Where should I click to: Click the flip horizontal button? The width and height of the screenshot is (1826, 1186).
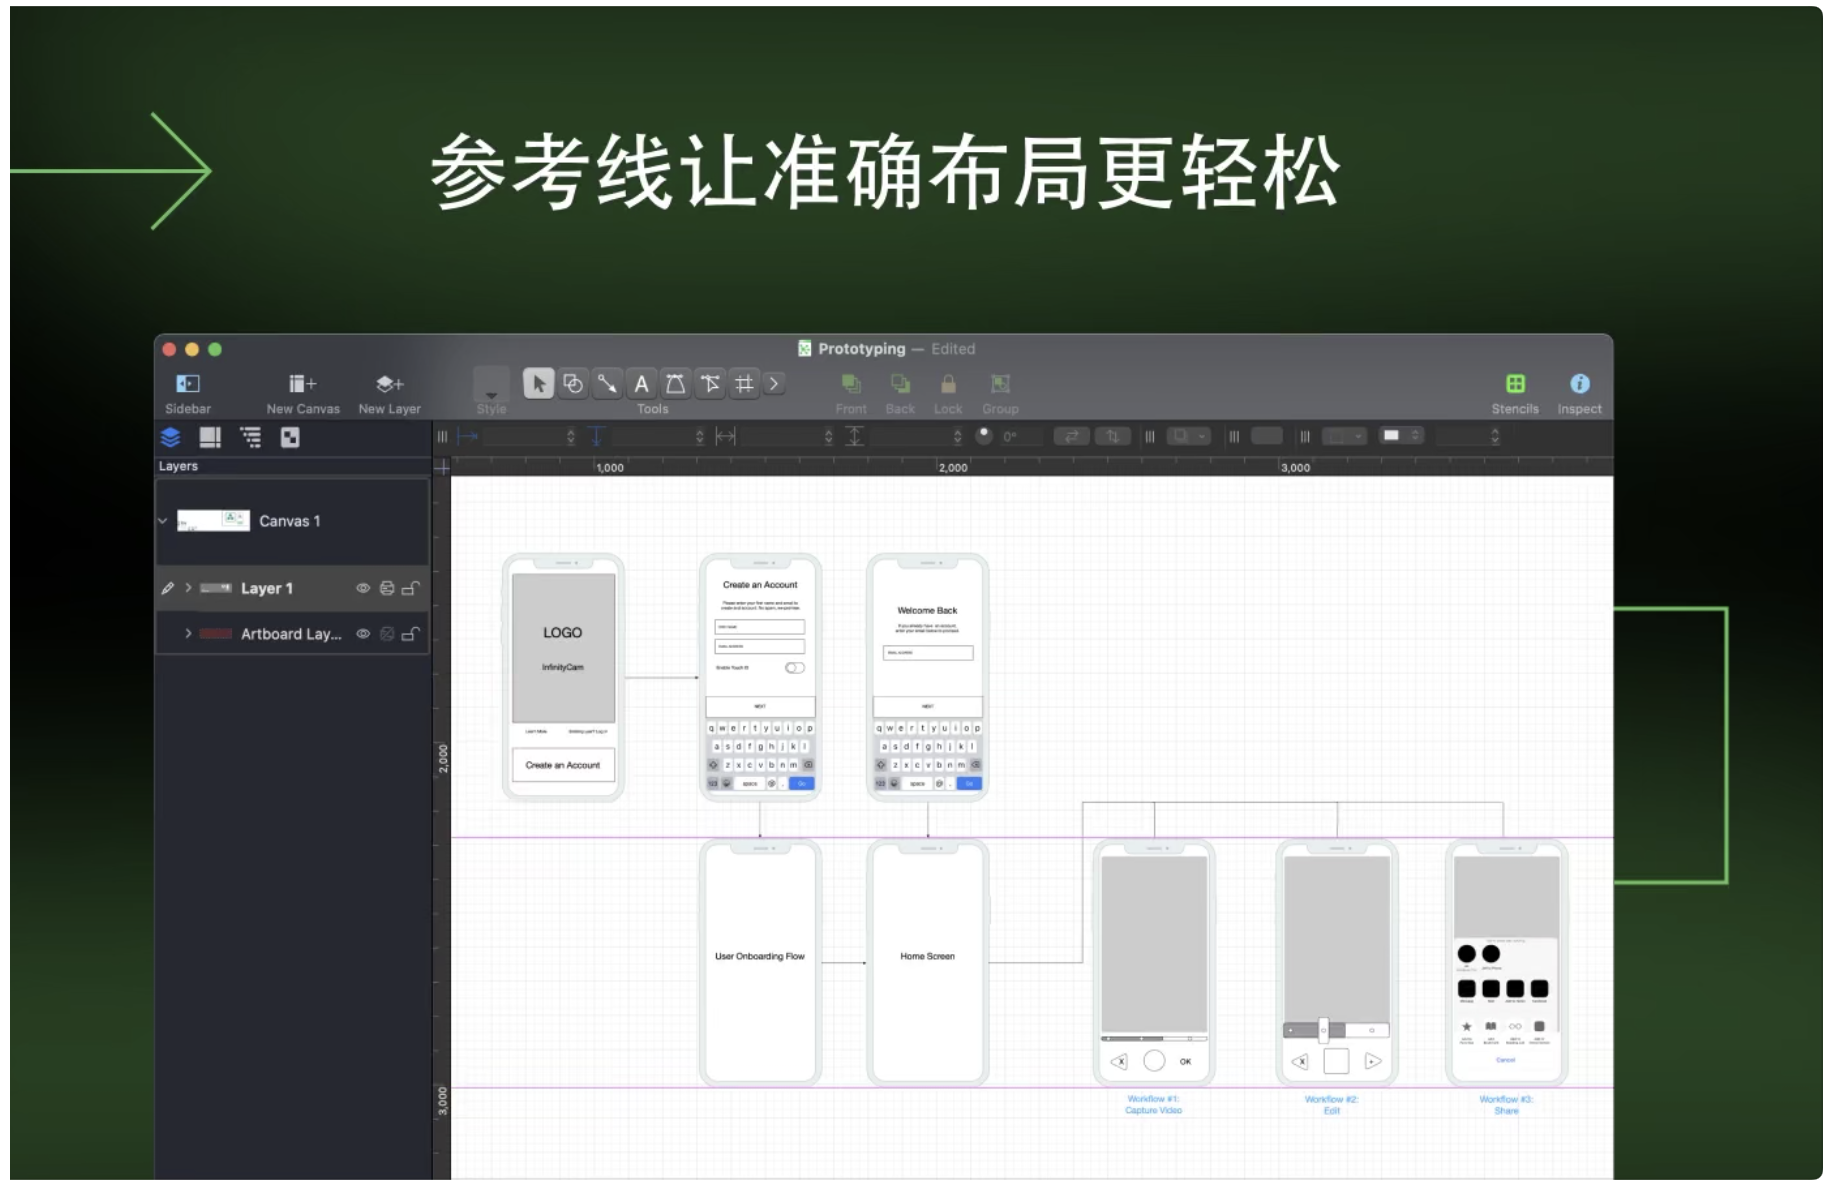[1071, 436]
